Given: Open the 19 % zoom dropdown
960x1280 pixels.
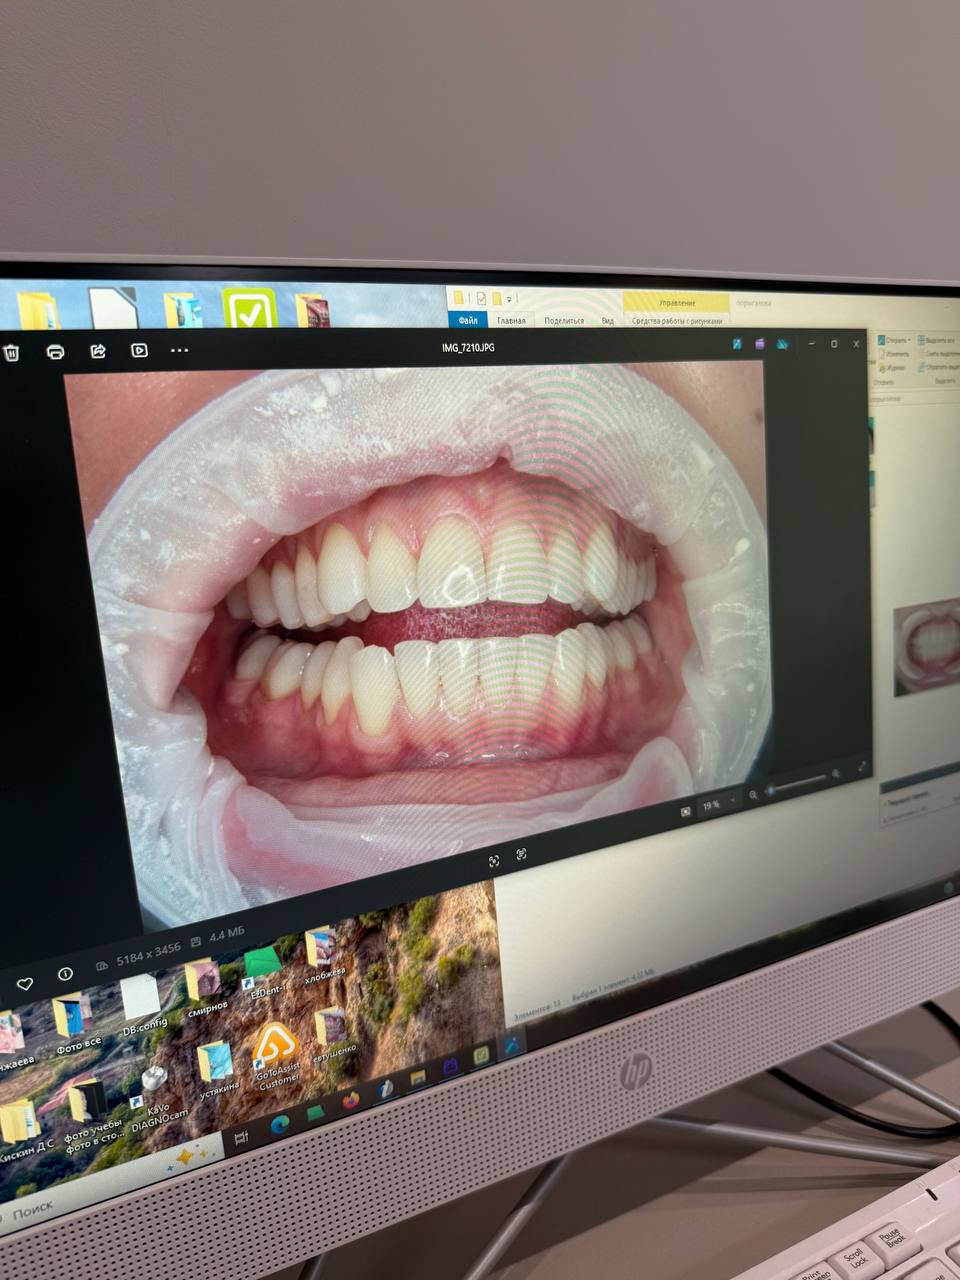Looking at the screenshot, I should coord(718,805).
